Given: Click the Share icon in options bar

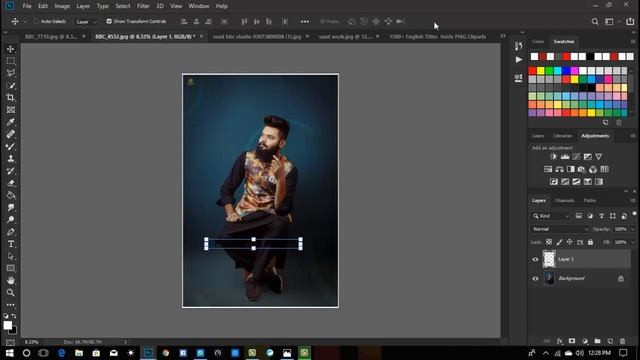Looking at the screenshot, I should [x=630, y=21].
